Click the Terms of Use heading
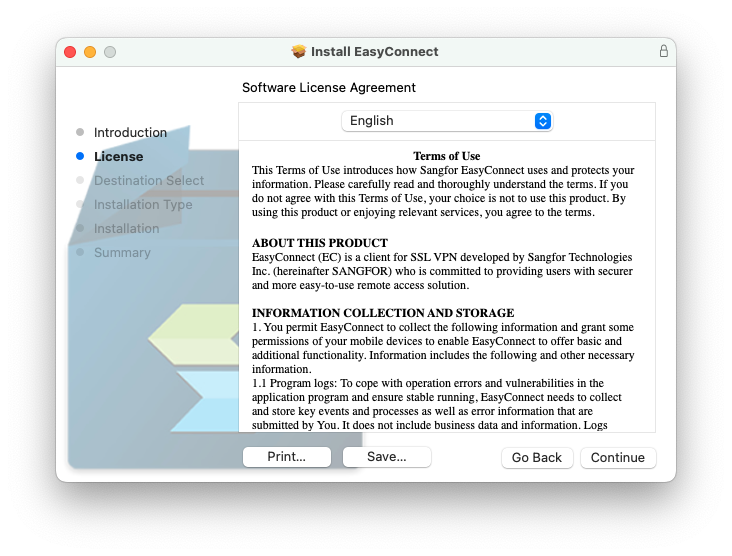Screen dimensions: 732x556 [446, 156]
